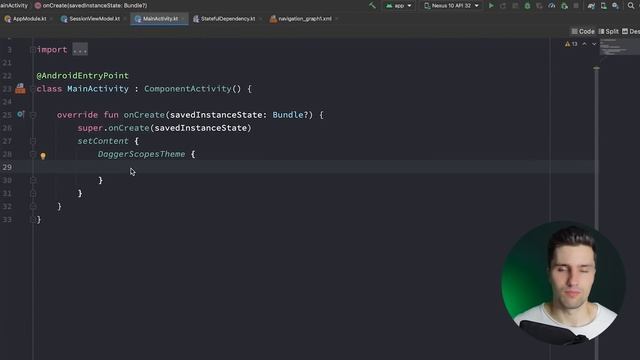This screenshot has height=360, width=640.
Task: Click the MainActivity class name
Action: (98, 89)
